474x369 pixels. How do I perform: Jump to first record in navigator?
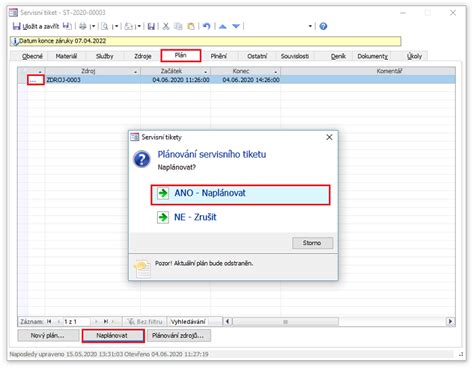[49, 322]
